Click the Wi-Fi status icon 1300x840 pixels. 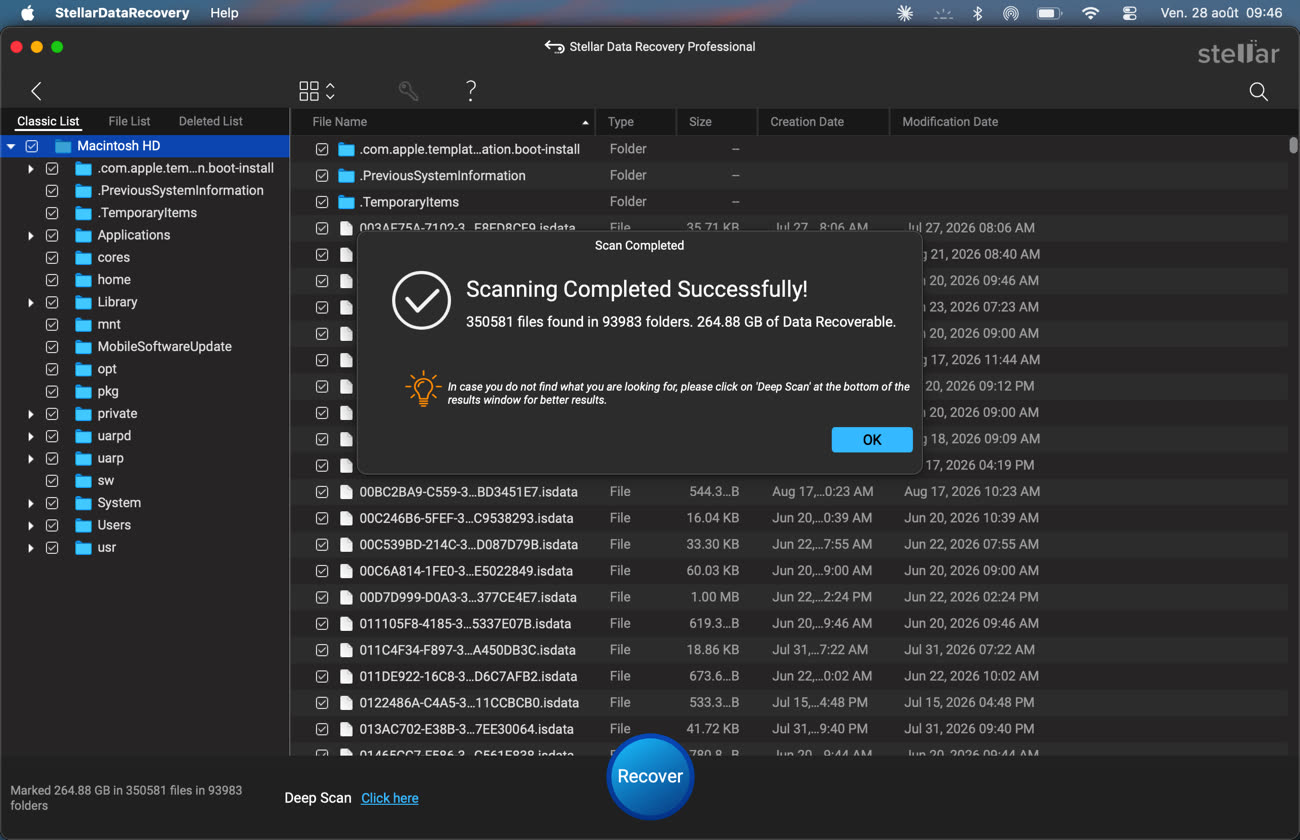point(1091,13)
